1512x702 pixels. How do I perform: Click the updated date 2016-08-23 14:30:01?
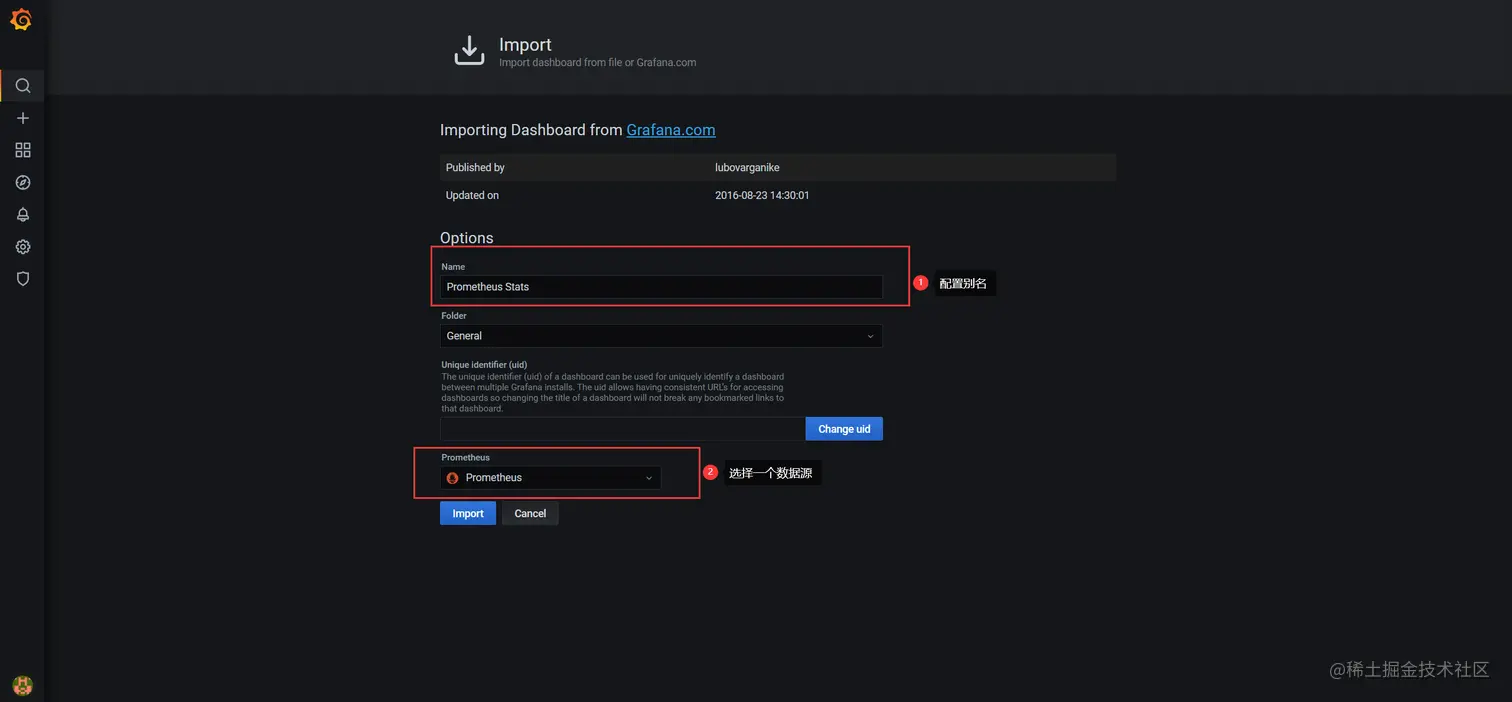pos(762,195)
